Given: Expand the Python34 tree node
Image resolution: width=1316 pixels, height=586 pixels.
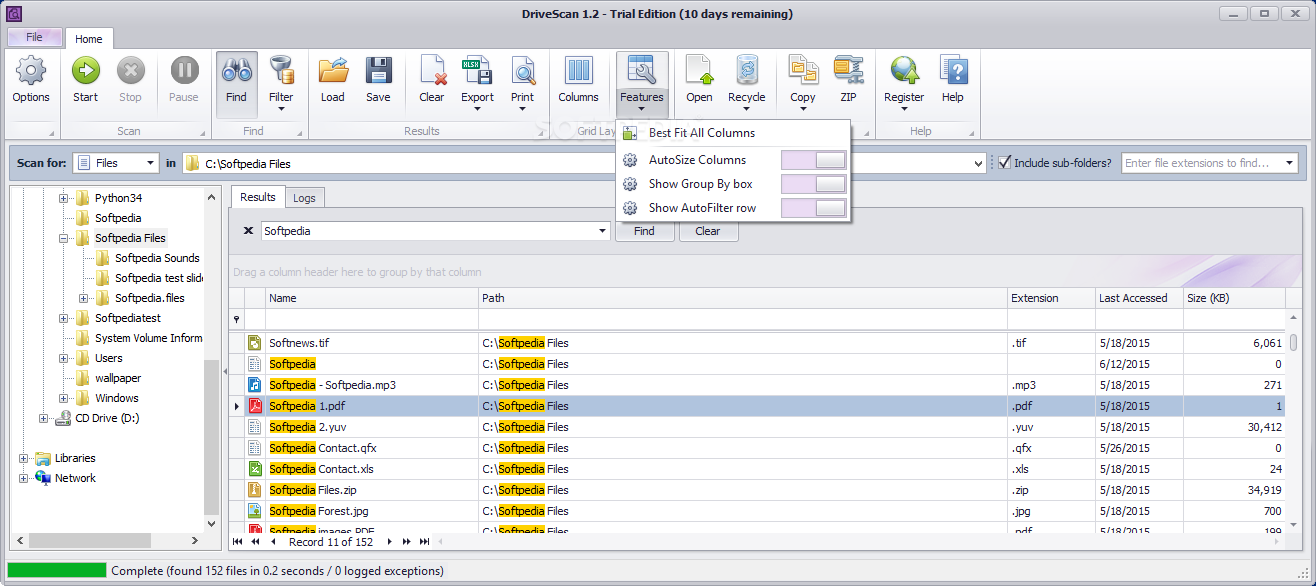Looking at the screenshot, I should point(64,198).
